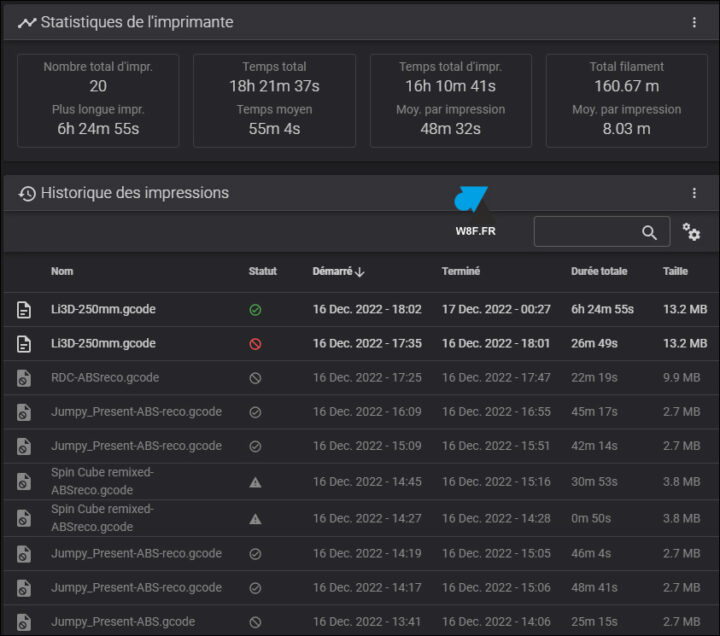Click warning triangle status for 14:45 print
The image size is (720, 636).
click(x=255, y=482)
